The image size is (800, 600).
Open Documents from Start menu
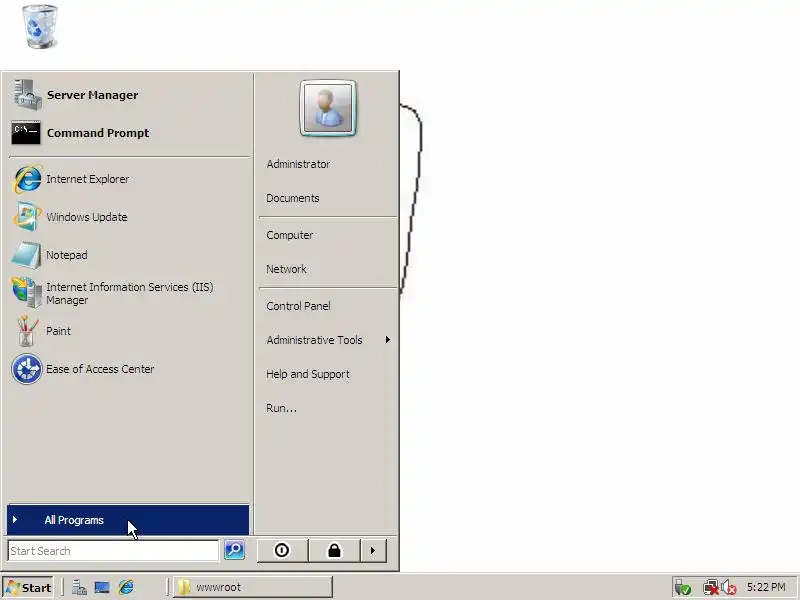(328, 198)
